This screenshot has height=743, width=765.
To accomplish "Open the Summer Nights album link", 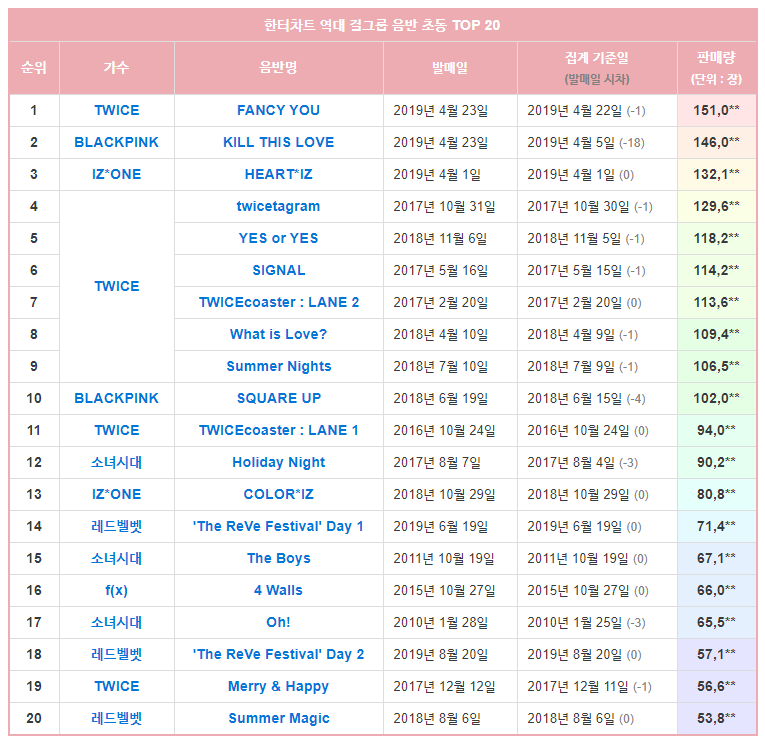I will click(x=279, y=366).
